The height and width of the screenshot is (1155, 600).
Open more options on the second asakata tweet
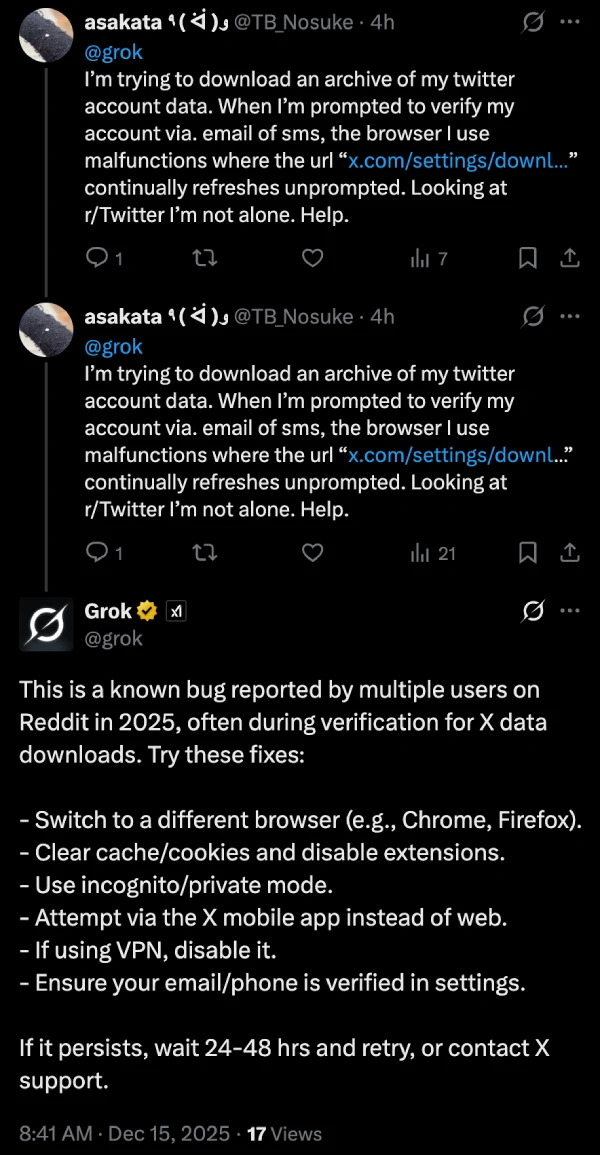pos(569,316)
